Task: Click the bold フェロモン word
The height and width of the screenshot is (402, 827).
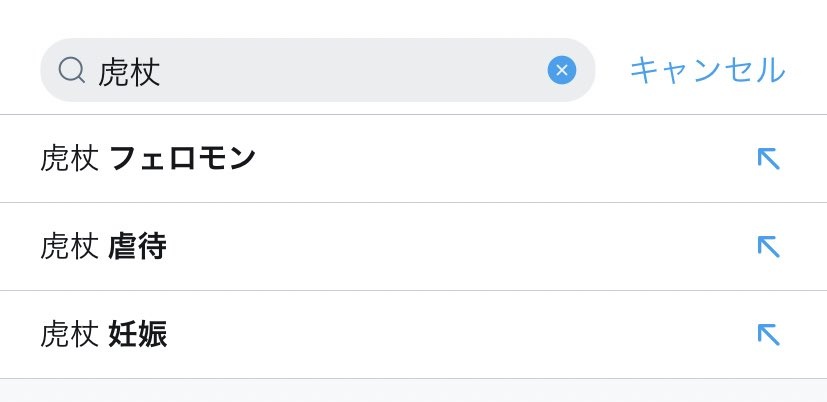Action: [x=183, y=158]
